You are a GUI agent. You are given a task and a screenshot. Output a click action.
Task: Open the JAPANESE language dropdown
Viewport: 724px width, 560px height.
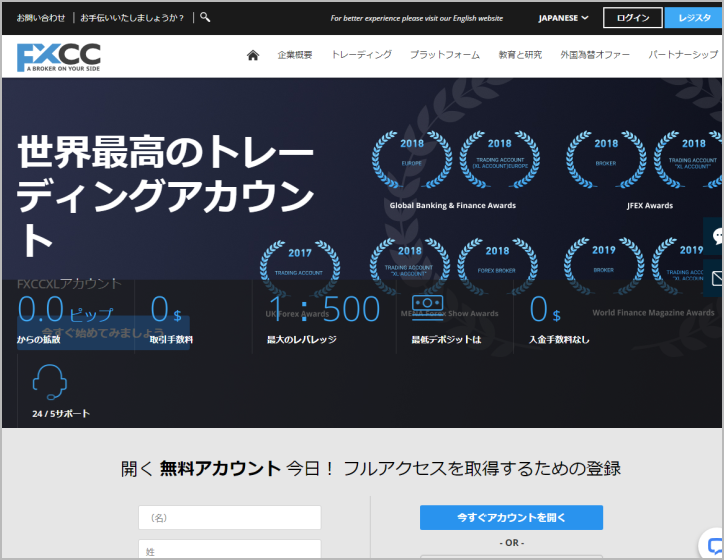pos(563,18)
